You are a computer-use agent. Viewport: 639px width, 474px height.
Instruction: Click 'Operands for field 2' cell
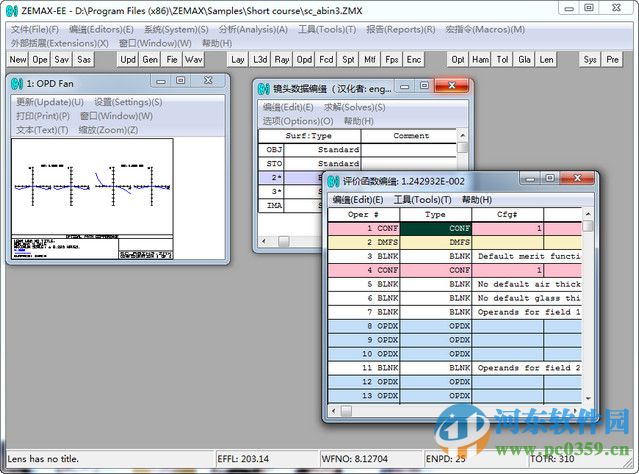pyautogui.click(x=527, y=368)
